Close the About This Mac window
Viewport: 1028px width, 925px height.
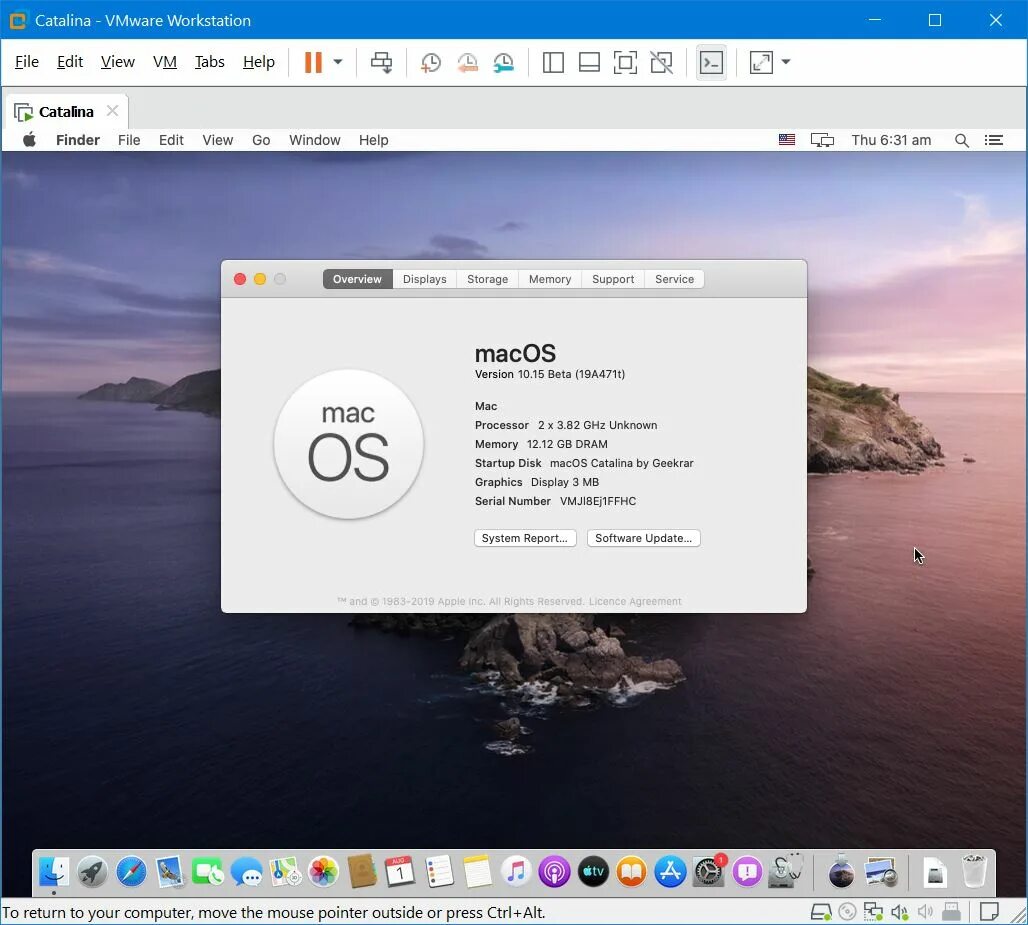[x=240, y=279]
